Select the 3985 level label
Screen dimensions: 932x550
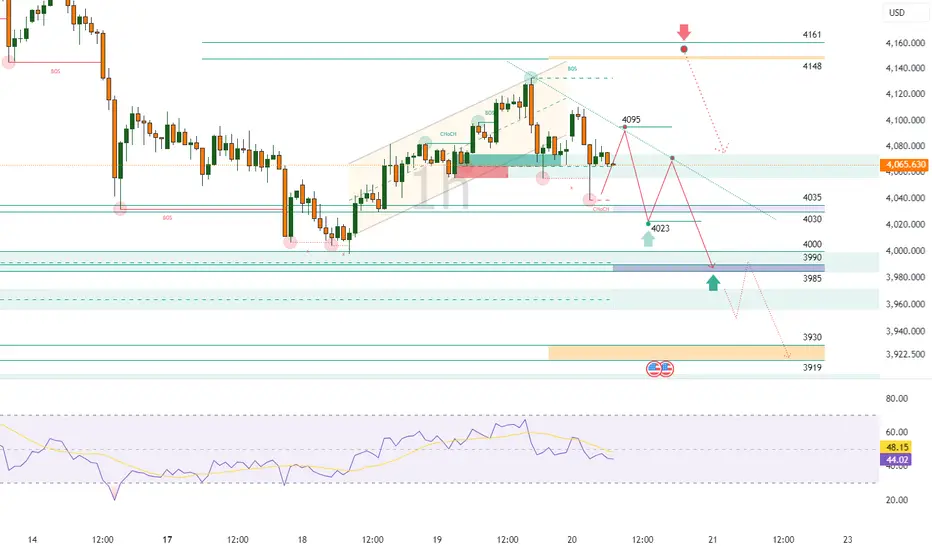812,278
